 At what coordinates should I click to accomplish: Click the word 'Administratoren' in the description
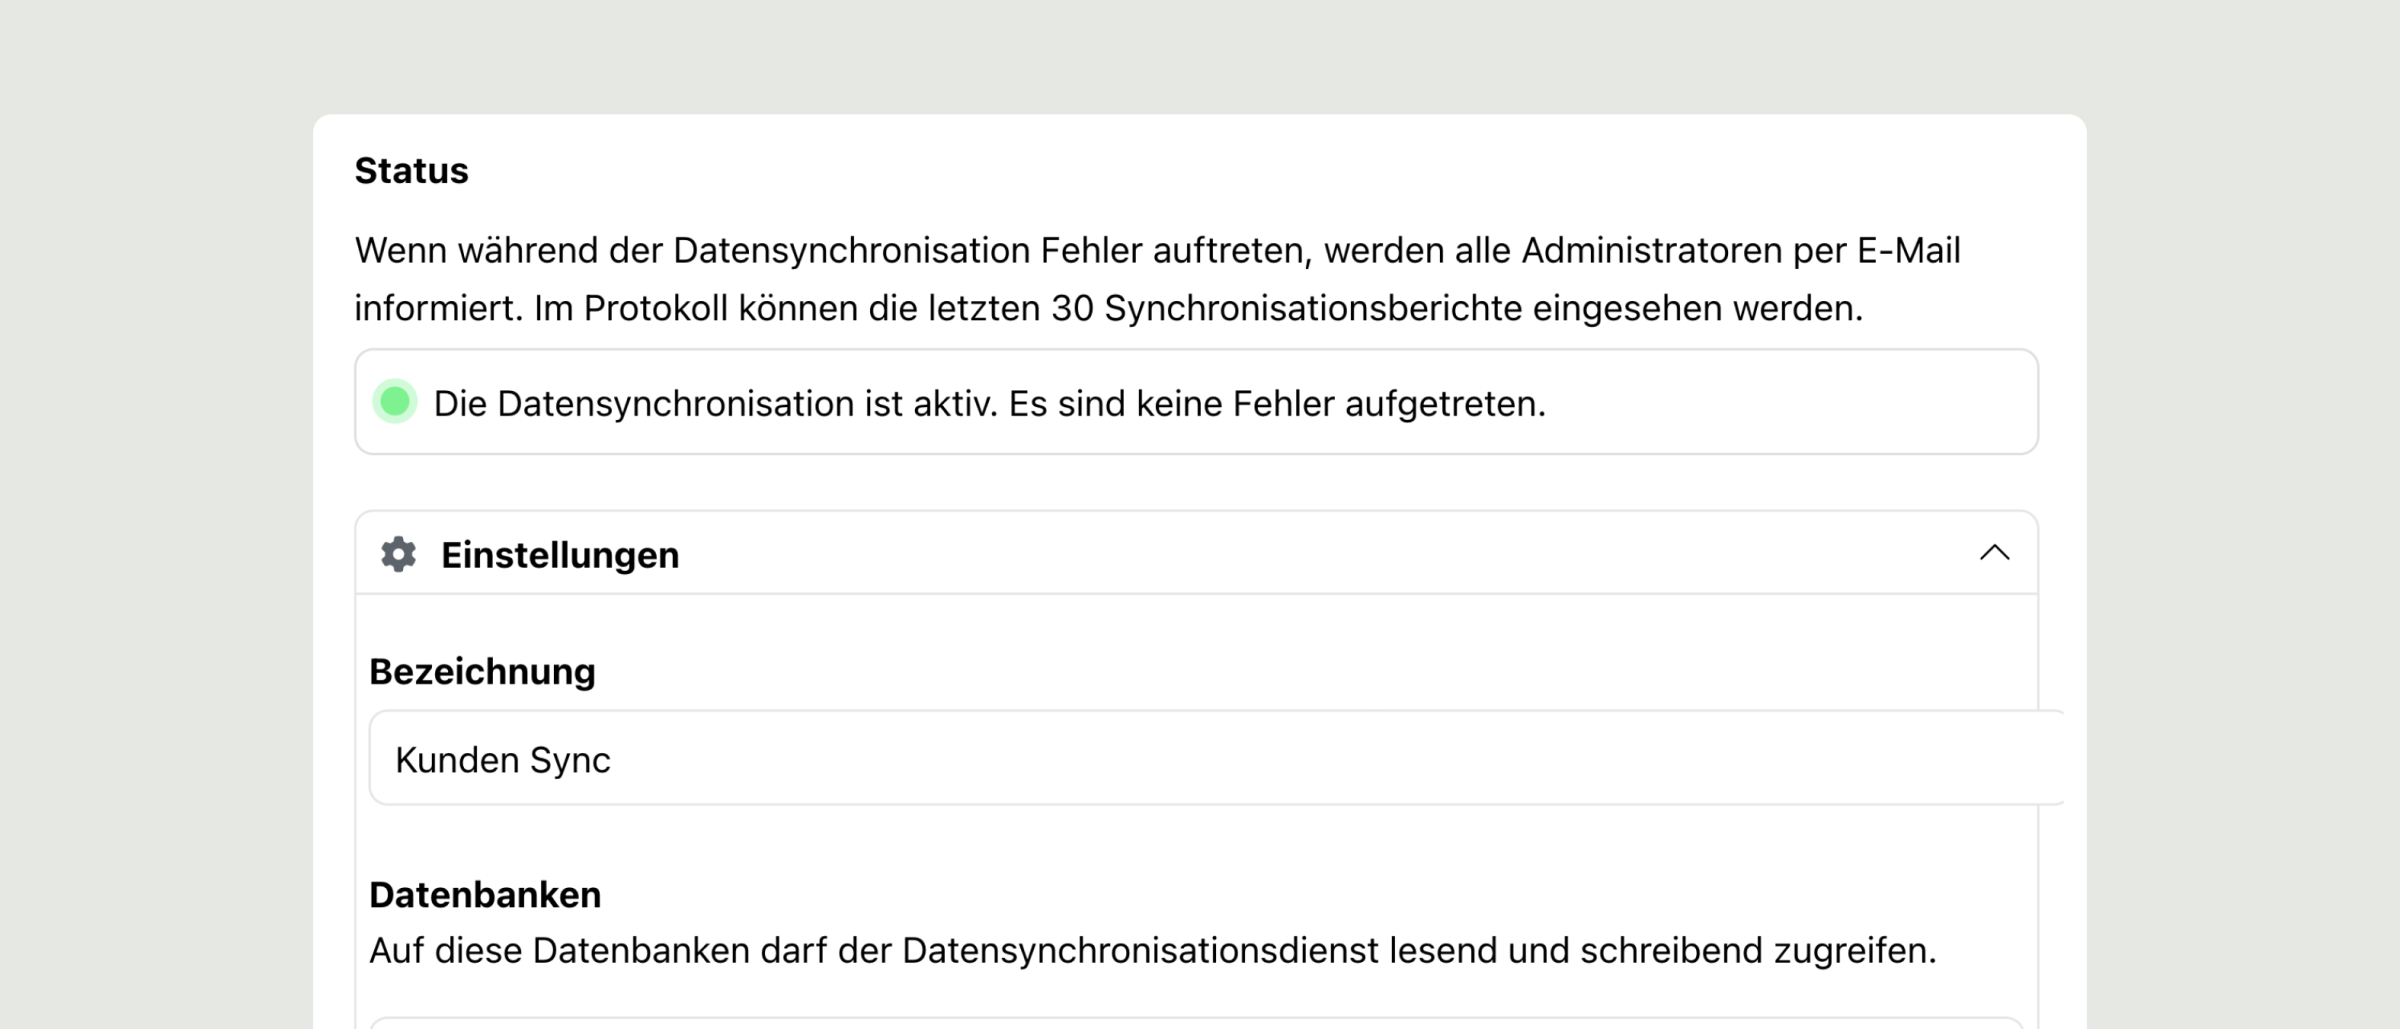click(1652, 250)
